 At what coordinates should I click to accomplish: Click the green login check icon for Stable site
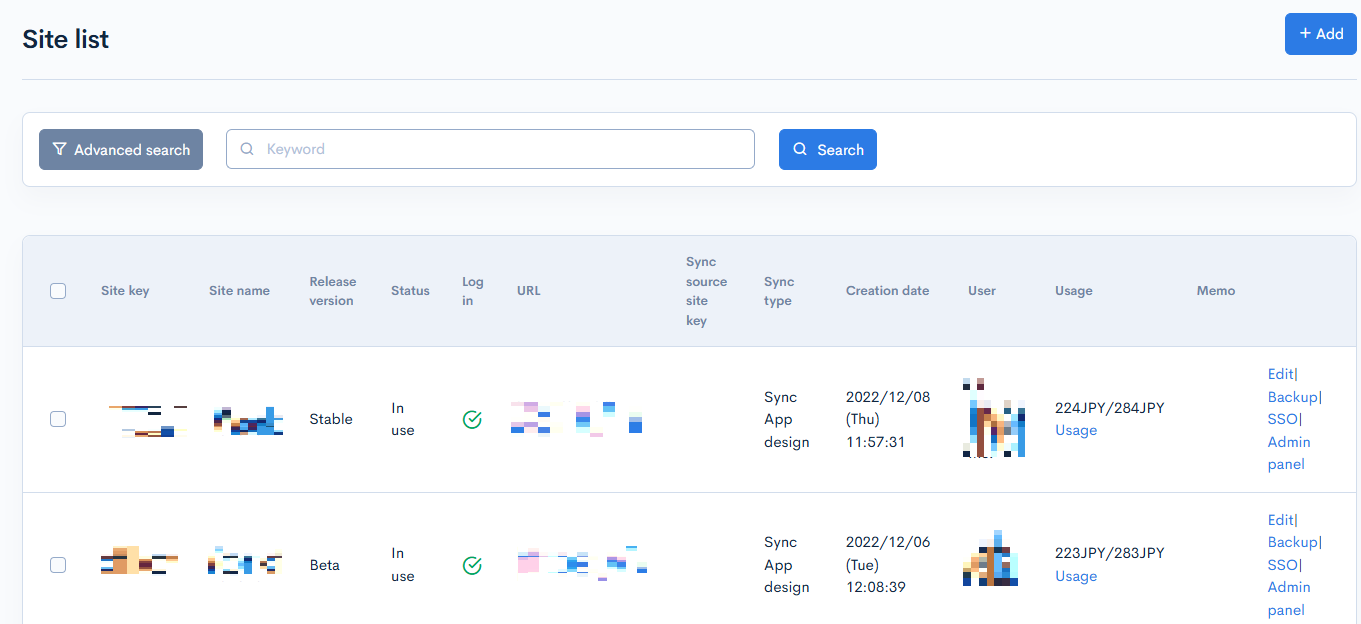pyautogui.click(x=472, y=420)
